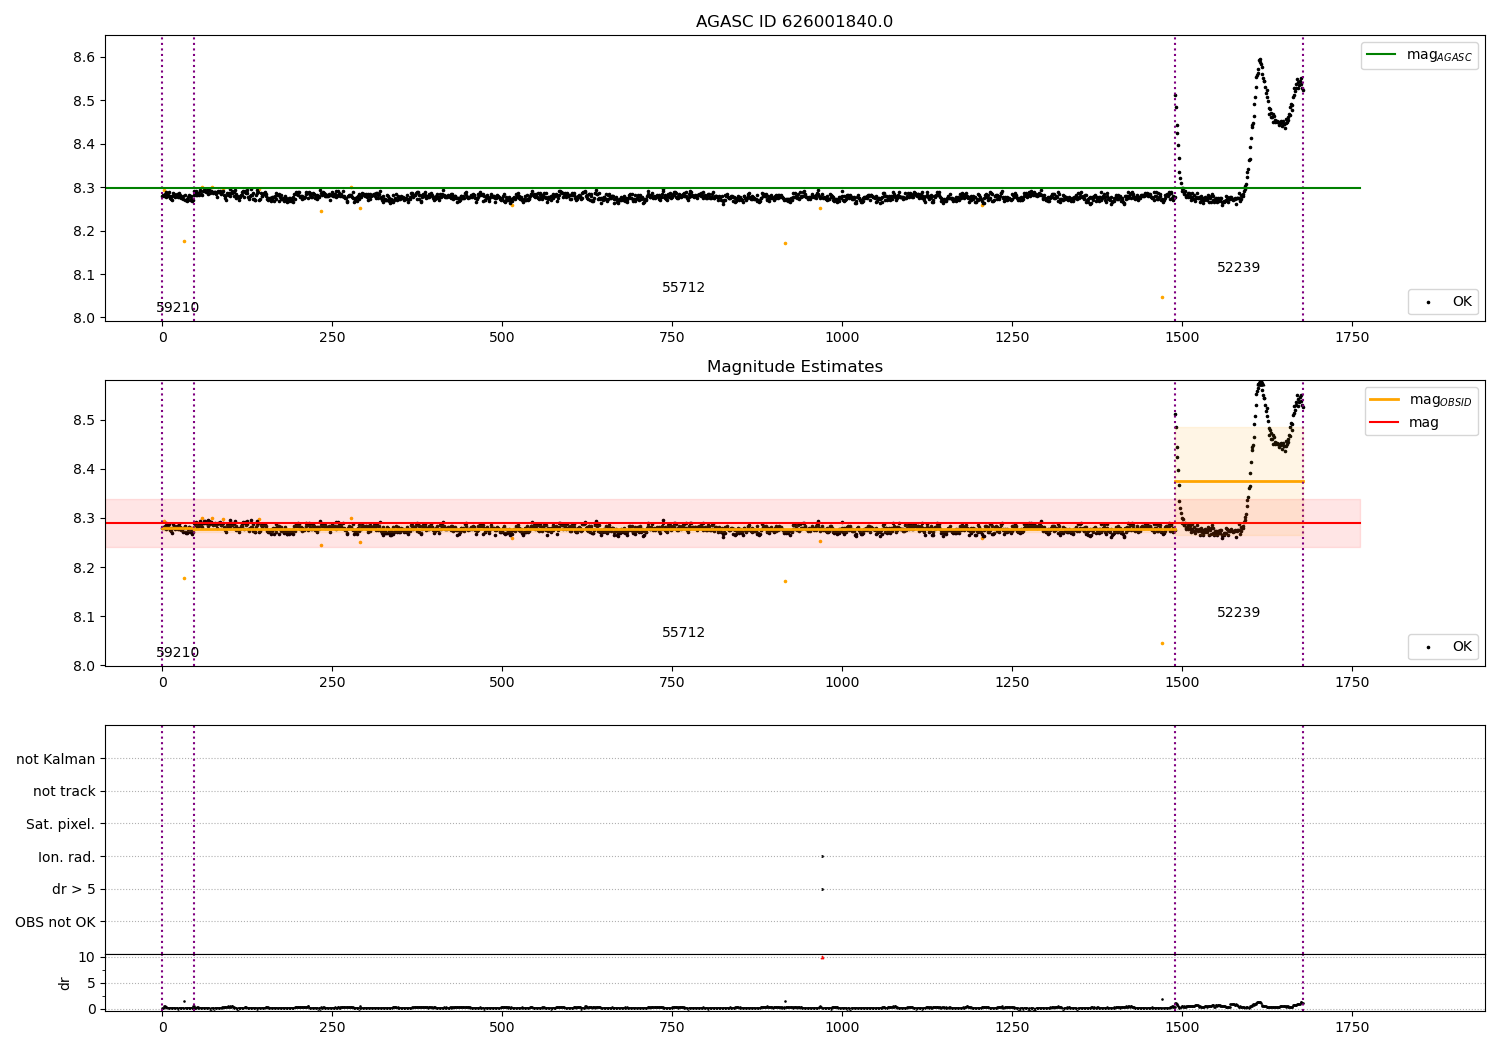This screenshot has width=1500, height=1050.
Task: Click the 750 tick under Magnitude Estimates plot
Action: click(x=672, y=683)
